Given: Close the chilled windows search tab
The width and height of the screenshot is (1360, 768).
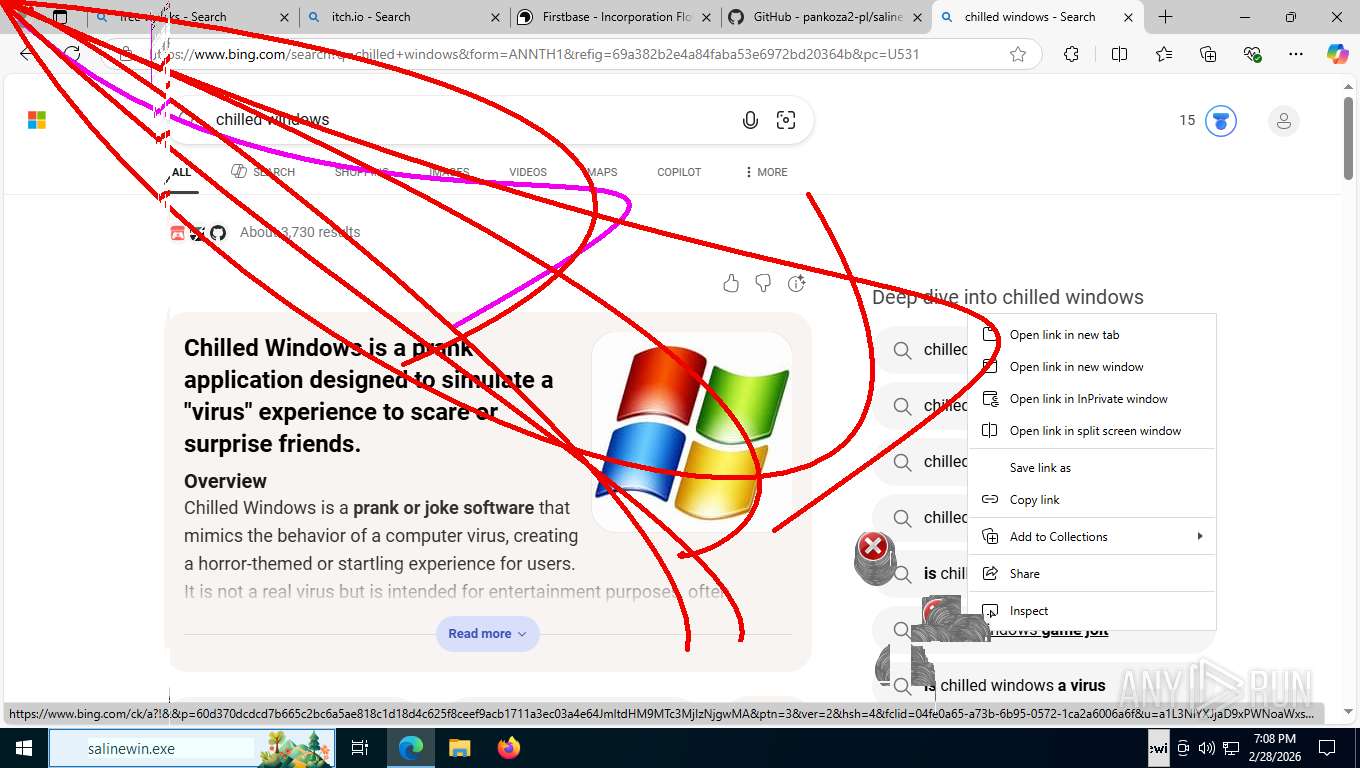Looking at the screenshot, I should coord(1128,17).
